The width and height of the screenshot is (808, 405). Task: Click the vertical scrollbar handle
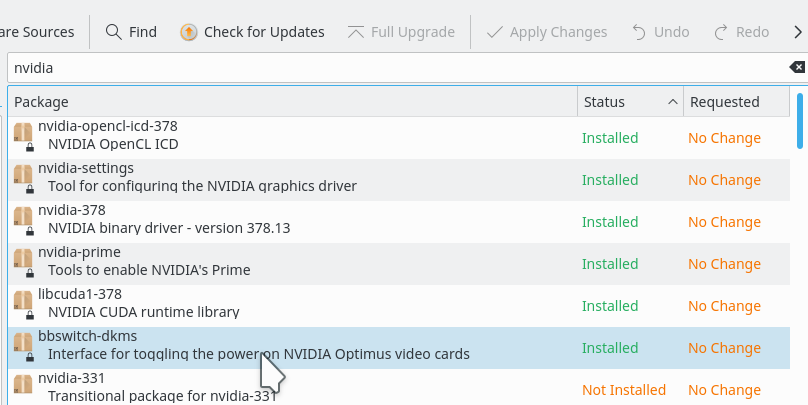(x=800, y=120)
